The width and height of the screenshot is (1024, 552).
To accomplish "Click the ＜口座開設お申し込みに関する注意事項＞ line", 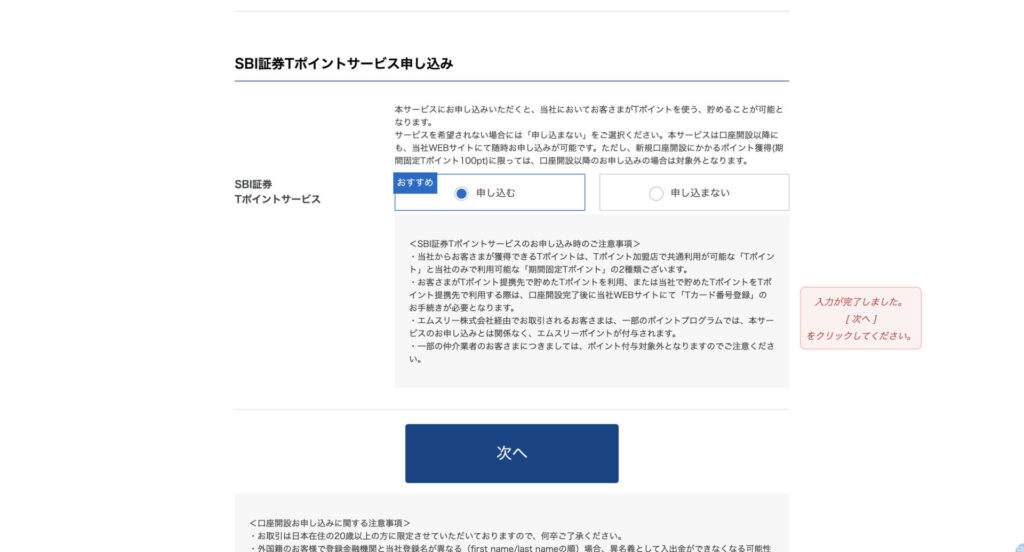I will (x=330, y=523).
